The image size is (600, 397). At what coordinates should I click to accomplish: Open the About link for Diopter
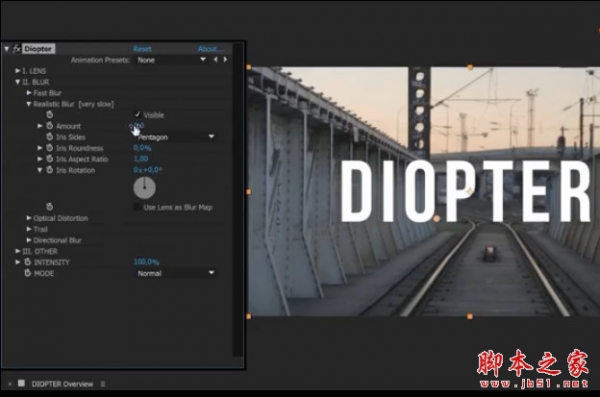(x=210, y=49)
